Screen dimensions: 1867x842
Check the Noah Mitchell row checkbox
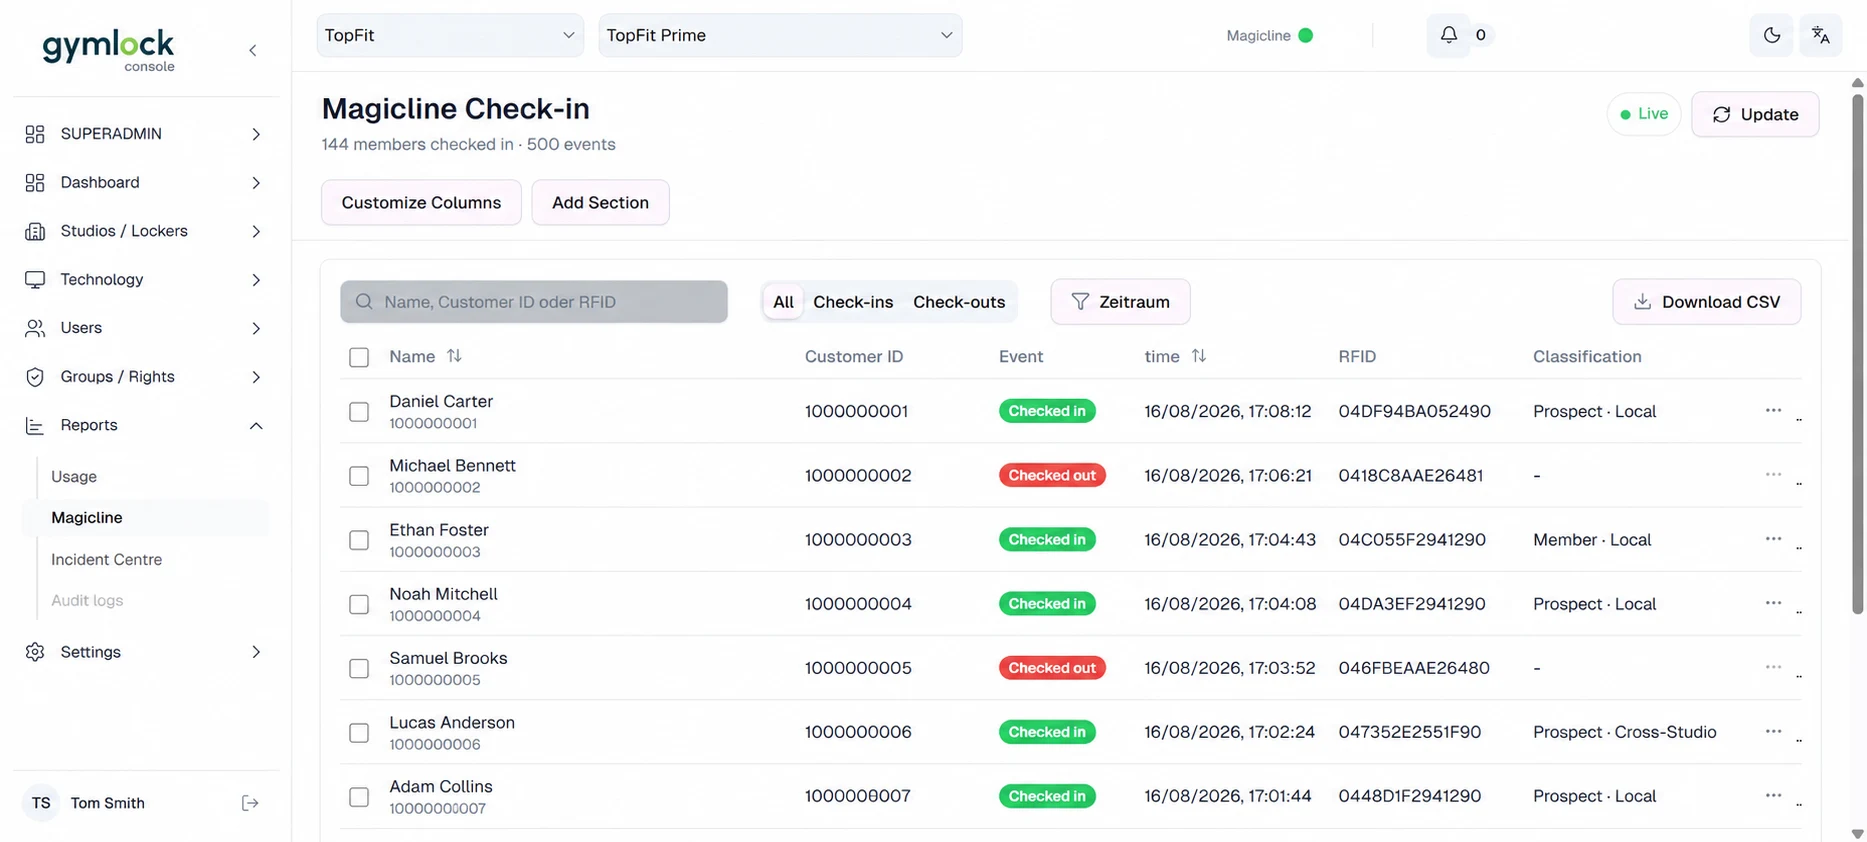pyautogui.click(x=359, y=604)
